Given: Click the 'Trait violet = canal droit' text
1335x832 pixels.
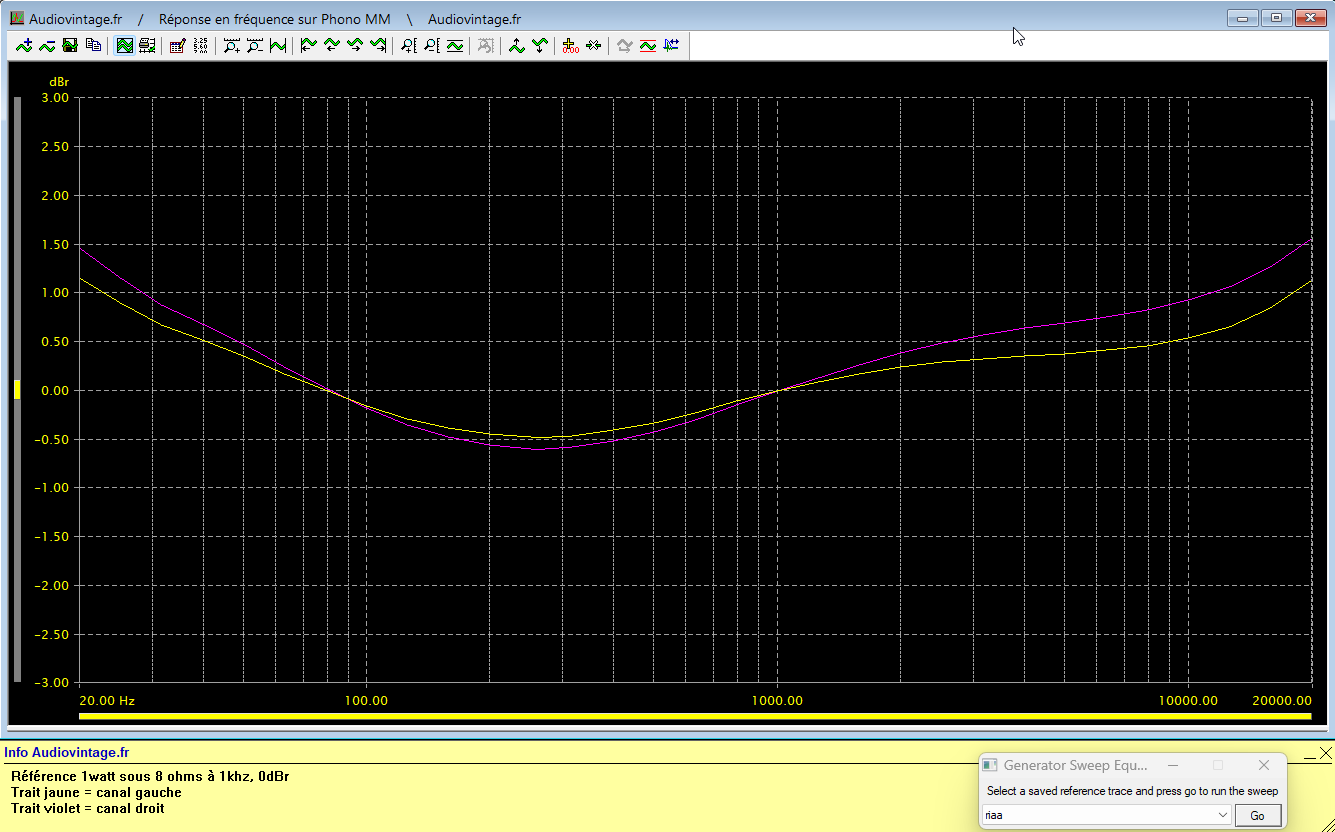Looking at the screenshot, I should (x=88, y=808).
